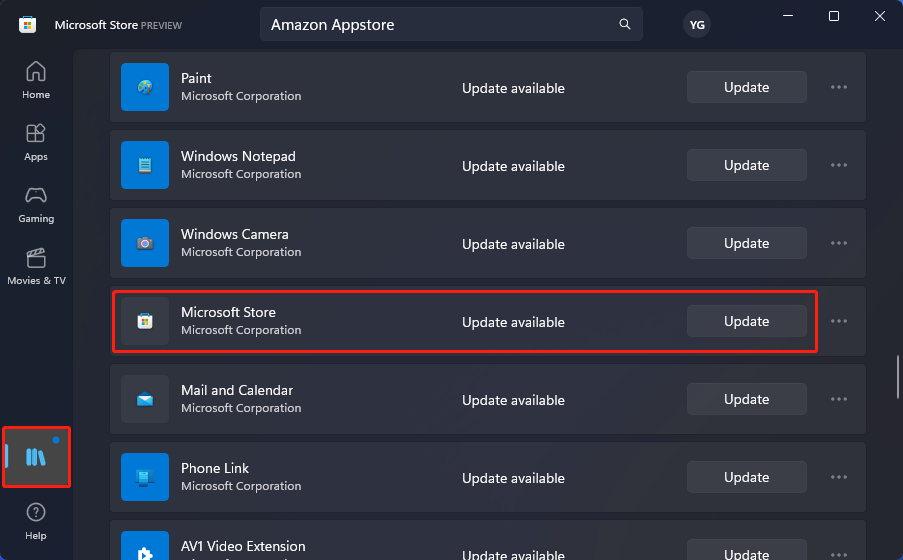The width and height of the screenshot is (903, 560).
Task: Open more options for Windows Camera
Action: 838,243
